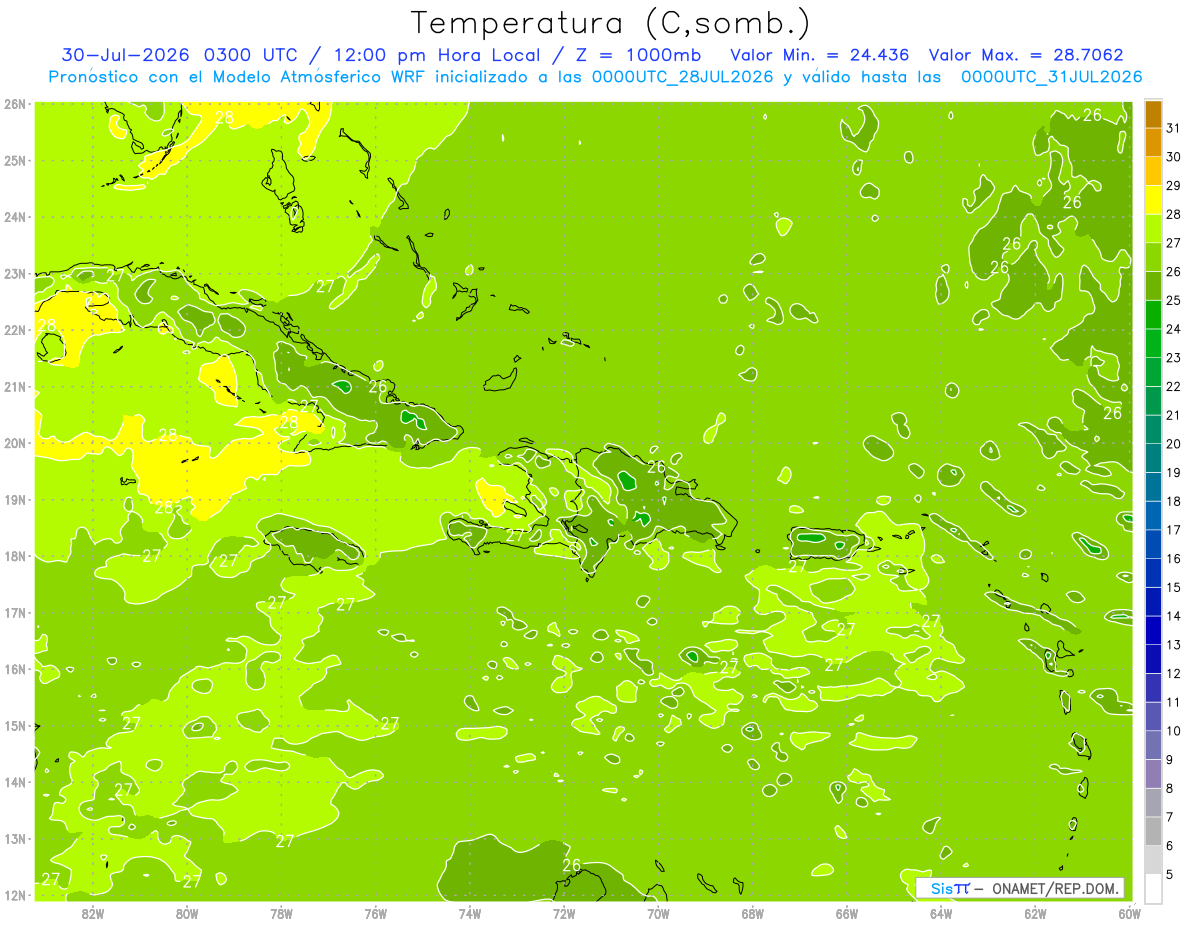Click the '24' label on the color scale
Screen dimensions: 1200x927
[x=1174, y=329]
